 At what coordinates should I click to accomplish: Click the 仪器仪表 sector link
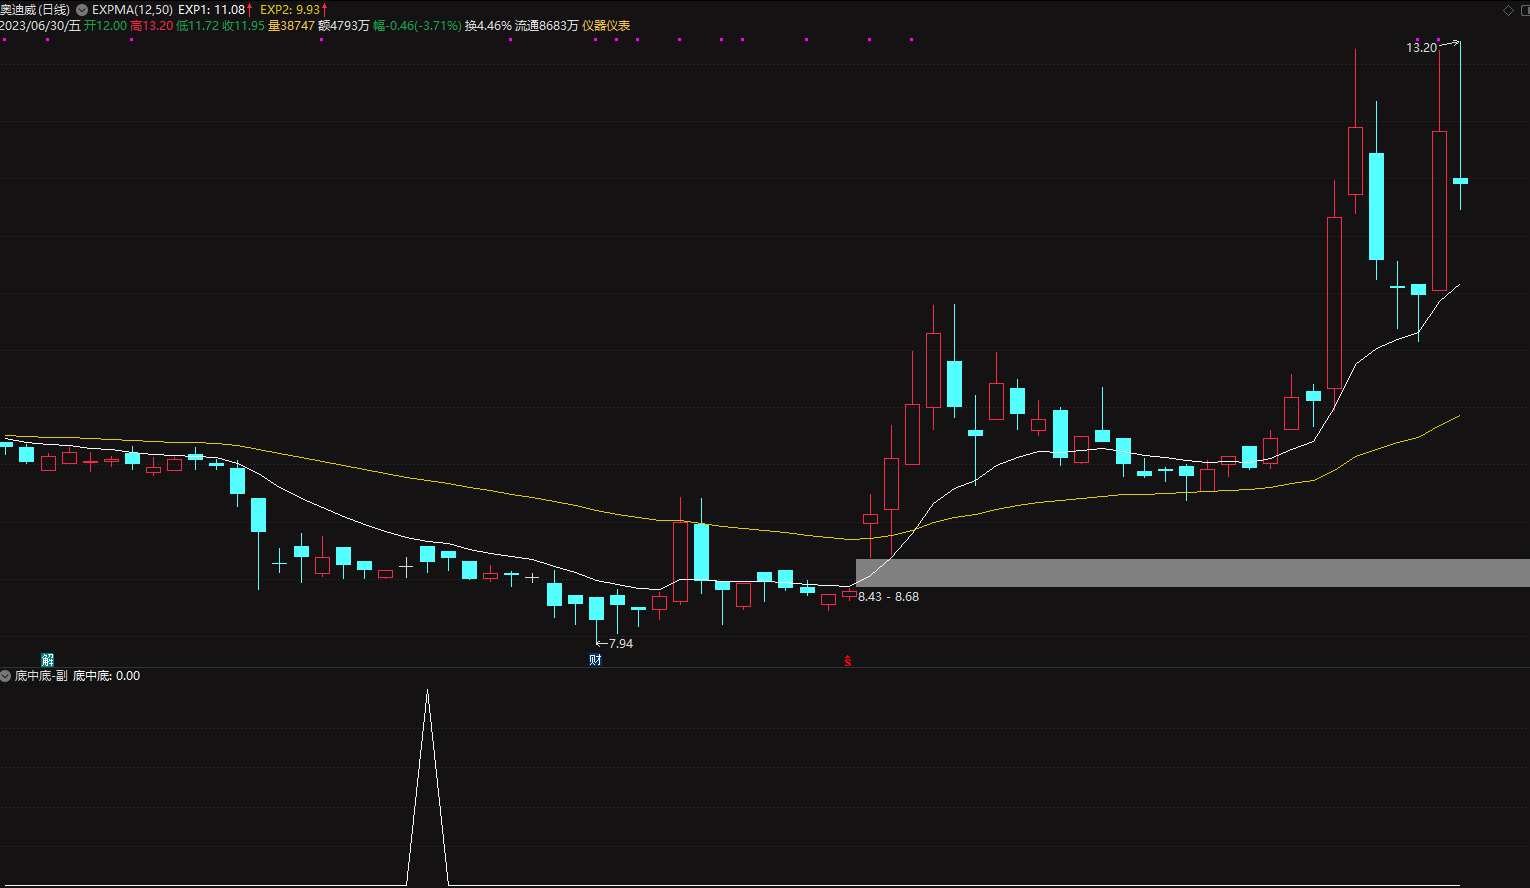click(x=606, y=26)
